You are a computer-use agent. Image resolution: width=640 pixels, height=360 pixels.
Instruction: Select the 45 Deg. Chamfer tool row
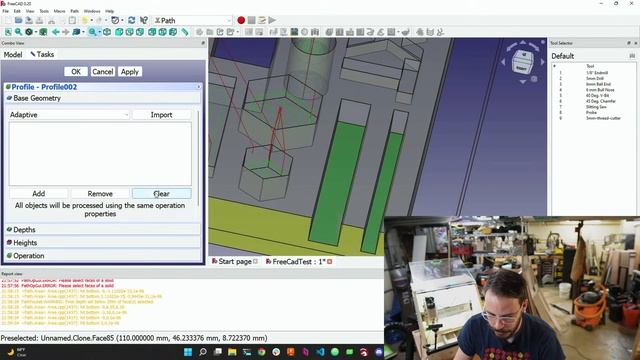click(593, 101)
